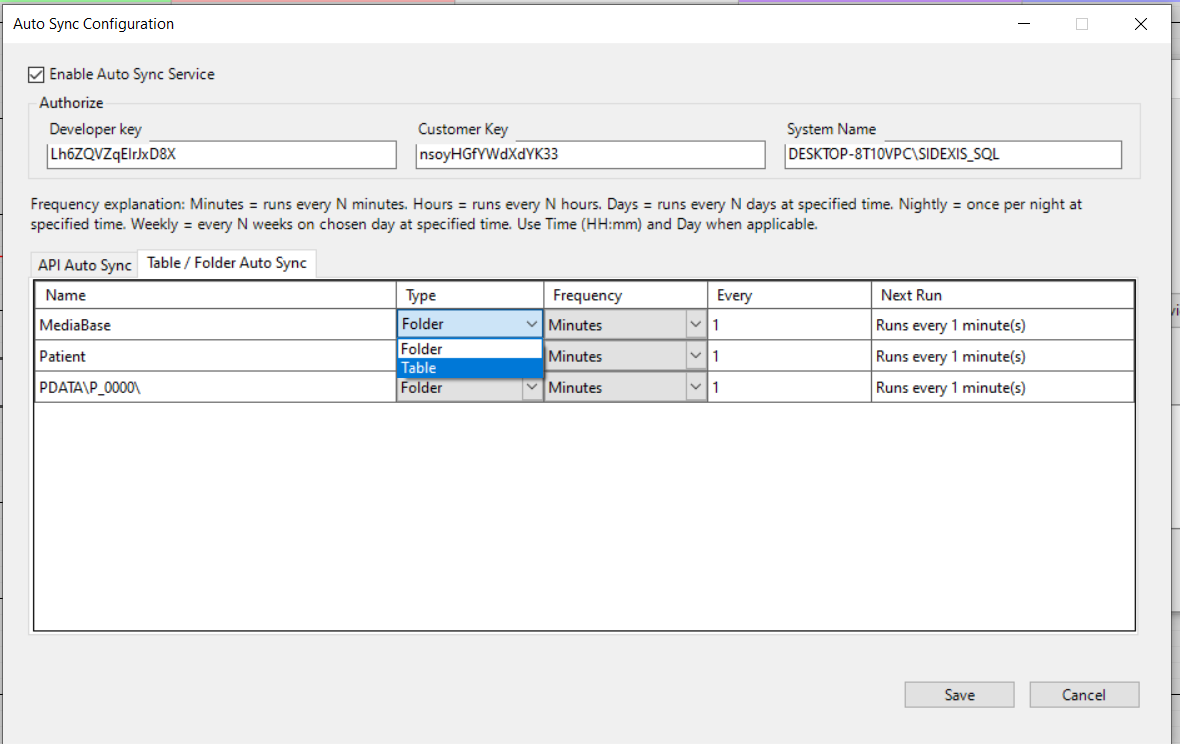Choose Folder option in the dropdown list

pyautogui.click(x=470, y=349)
